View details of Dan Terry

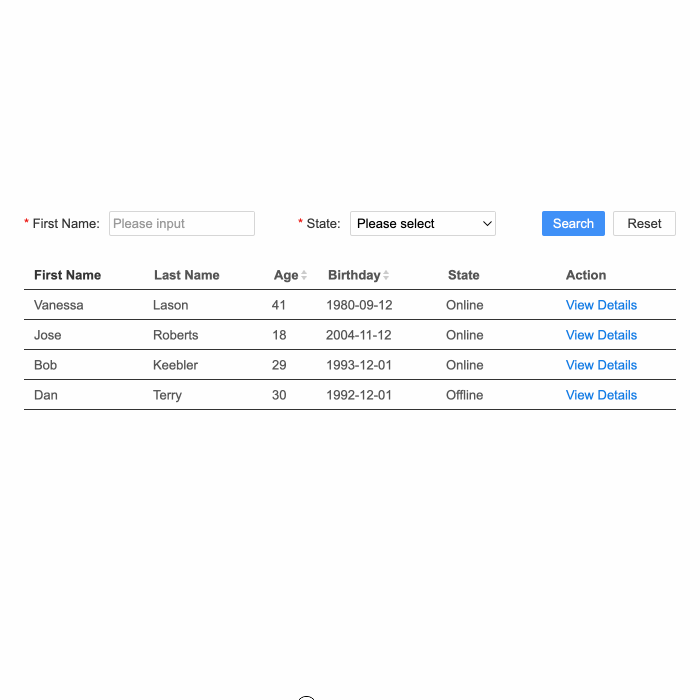click(601, 395)
